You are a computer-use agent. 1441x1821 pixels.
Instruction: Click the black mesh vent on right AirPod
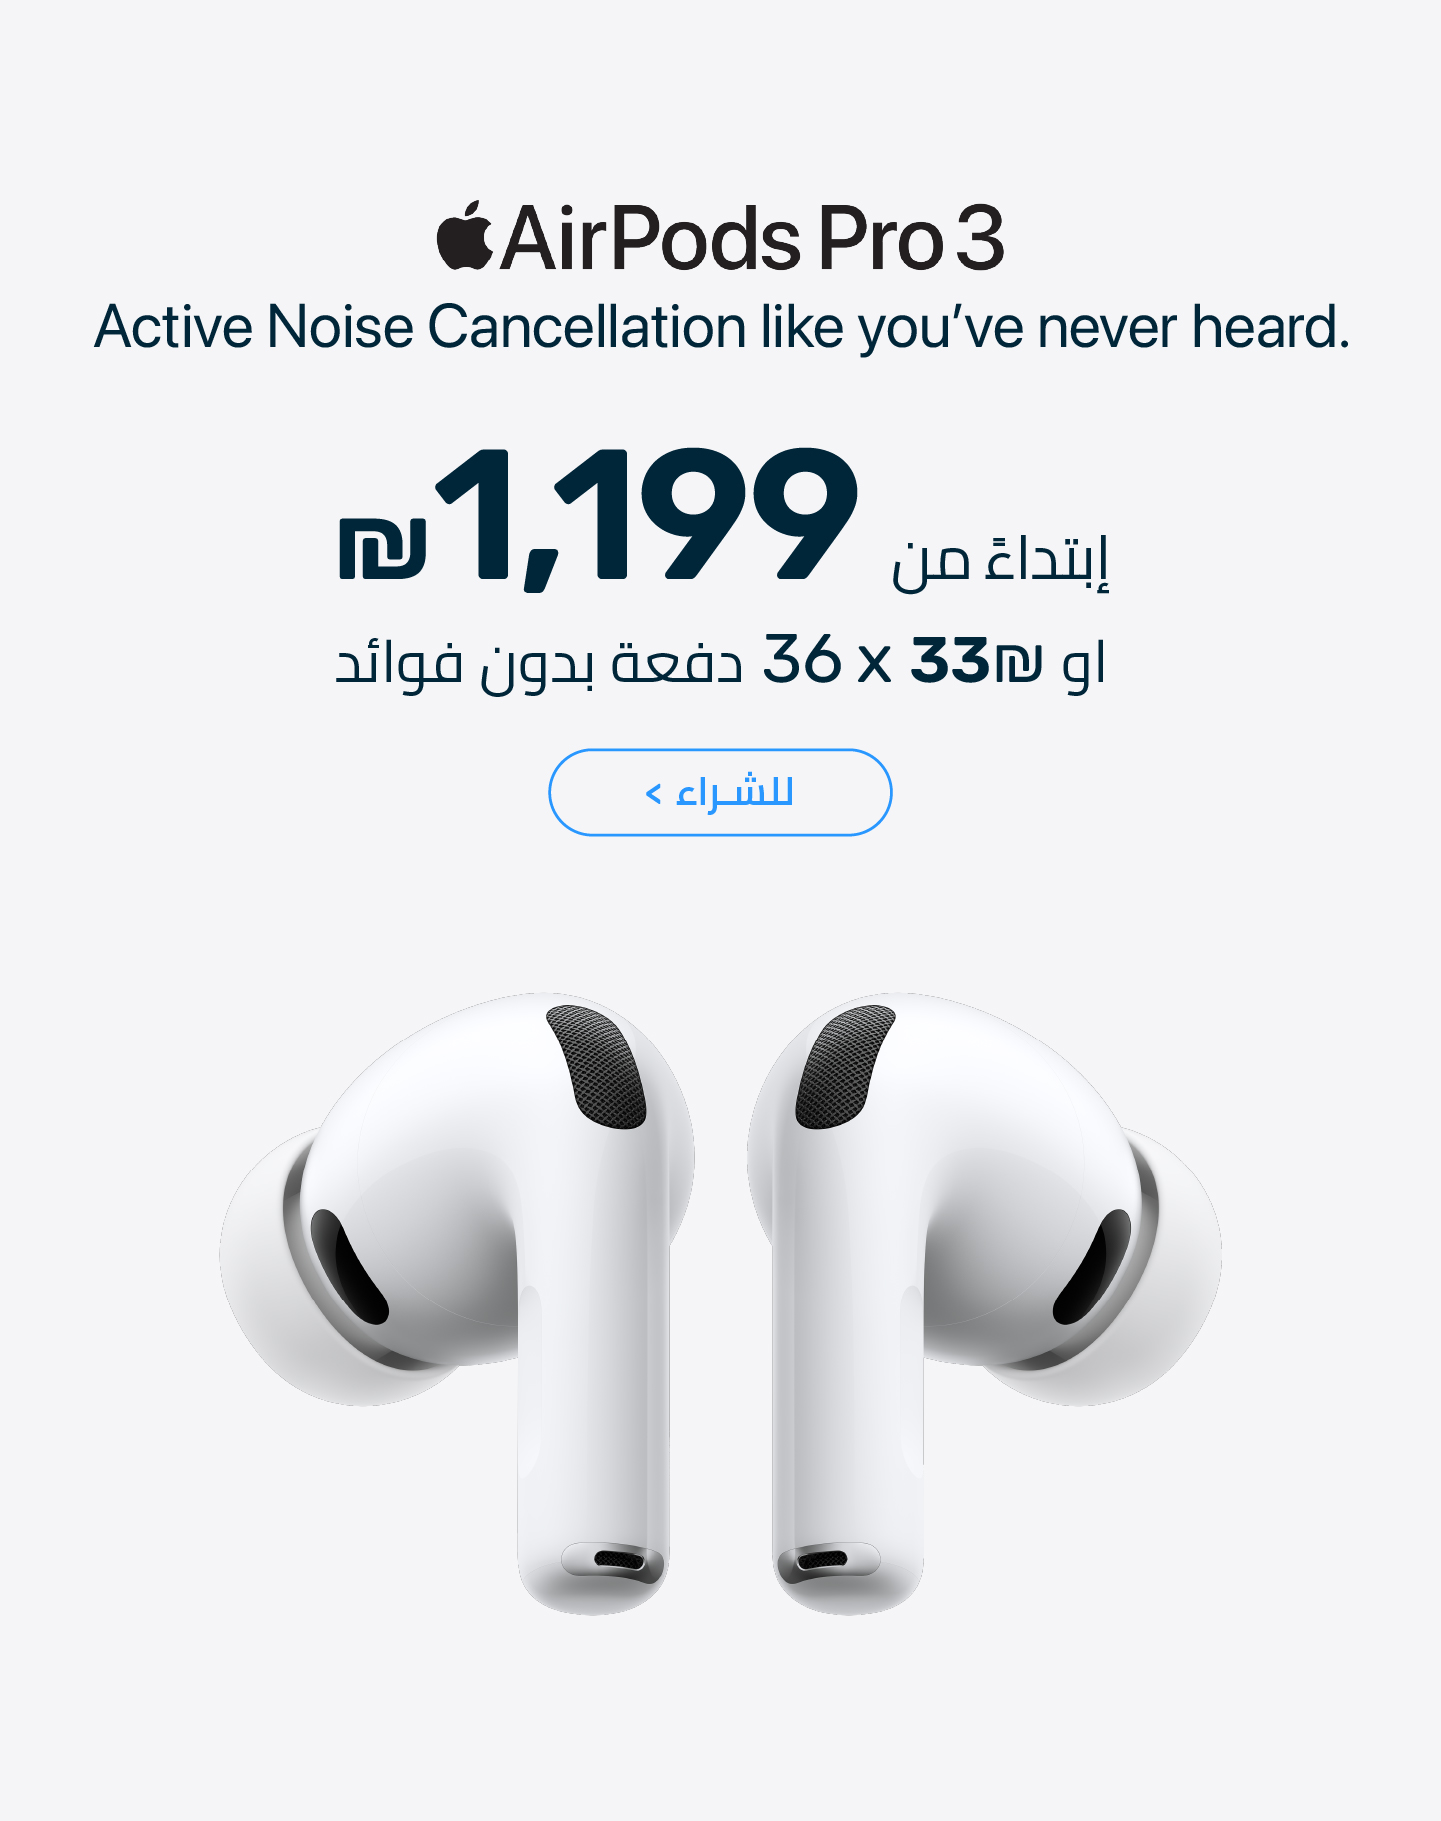click(x=845, y=1066)
